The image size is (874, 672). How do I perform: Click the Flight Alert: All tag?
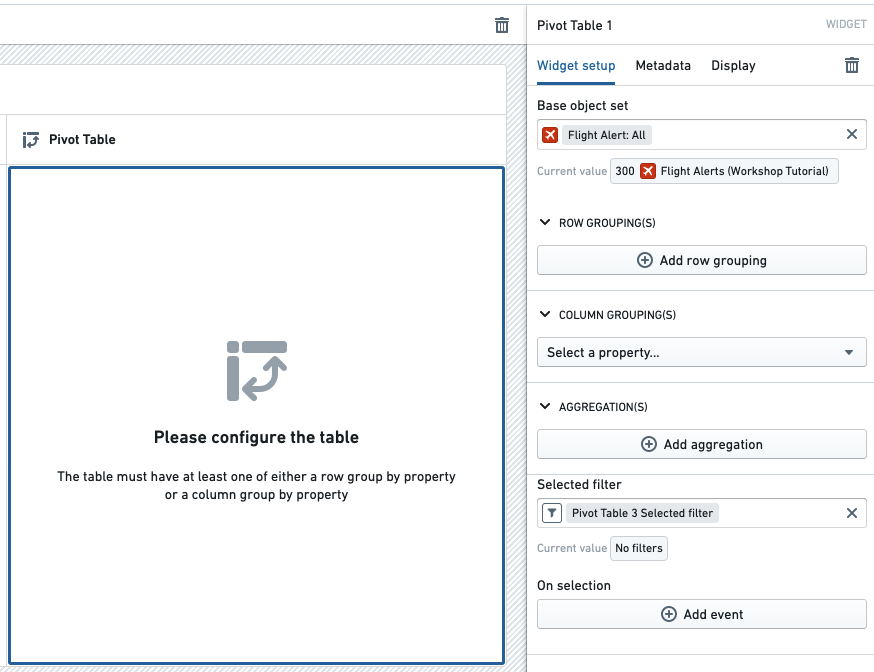click(606, 135)
